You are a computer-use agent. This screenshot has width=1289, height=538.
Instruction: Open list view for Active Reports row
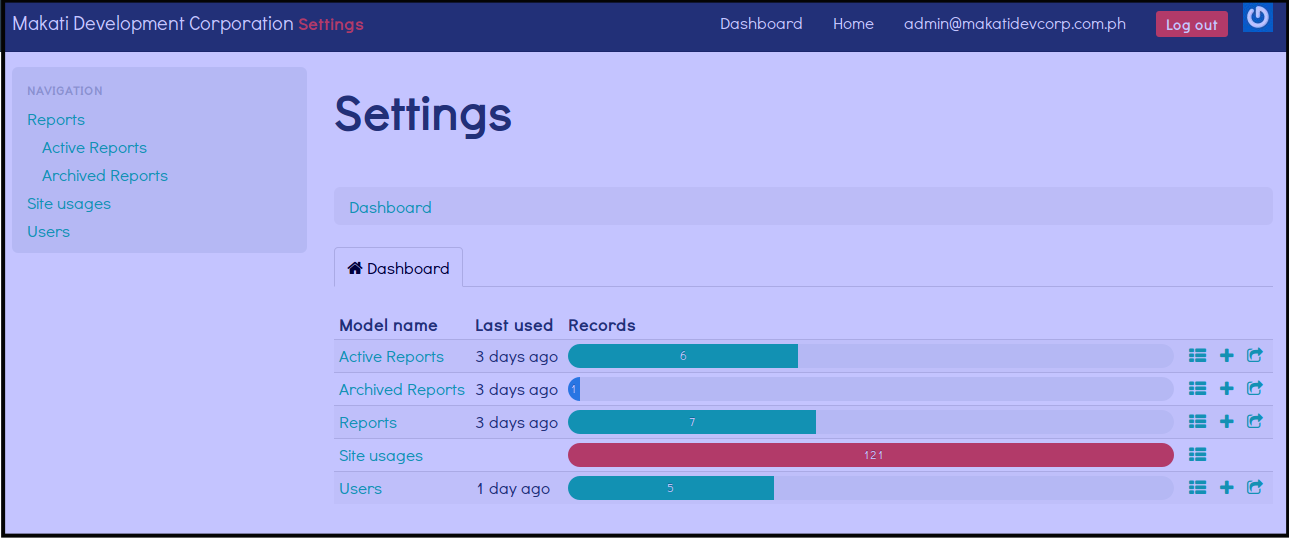(1198, 355)
